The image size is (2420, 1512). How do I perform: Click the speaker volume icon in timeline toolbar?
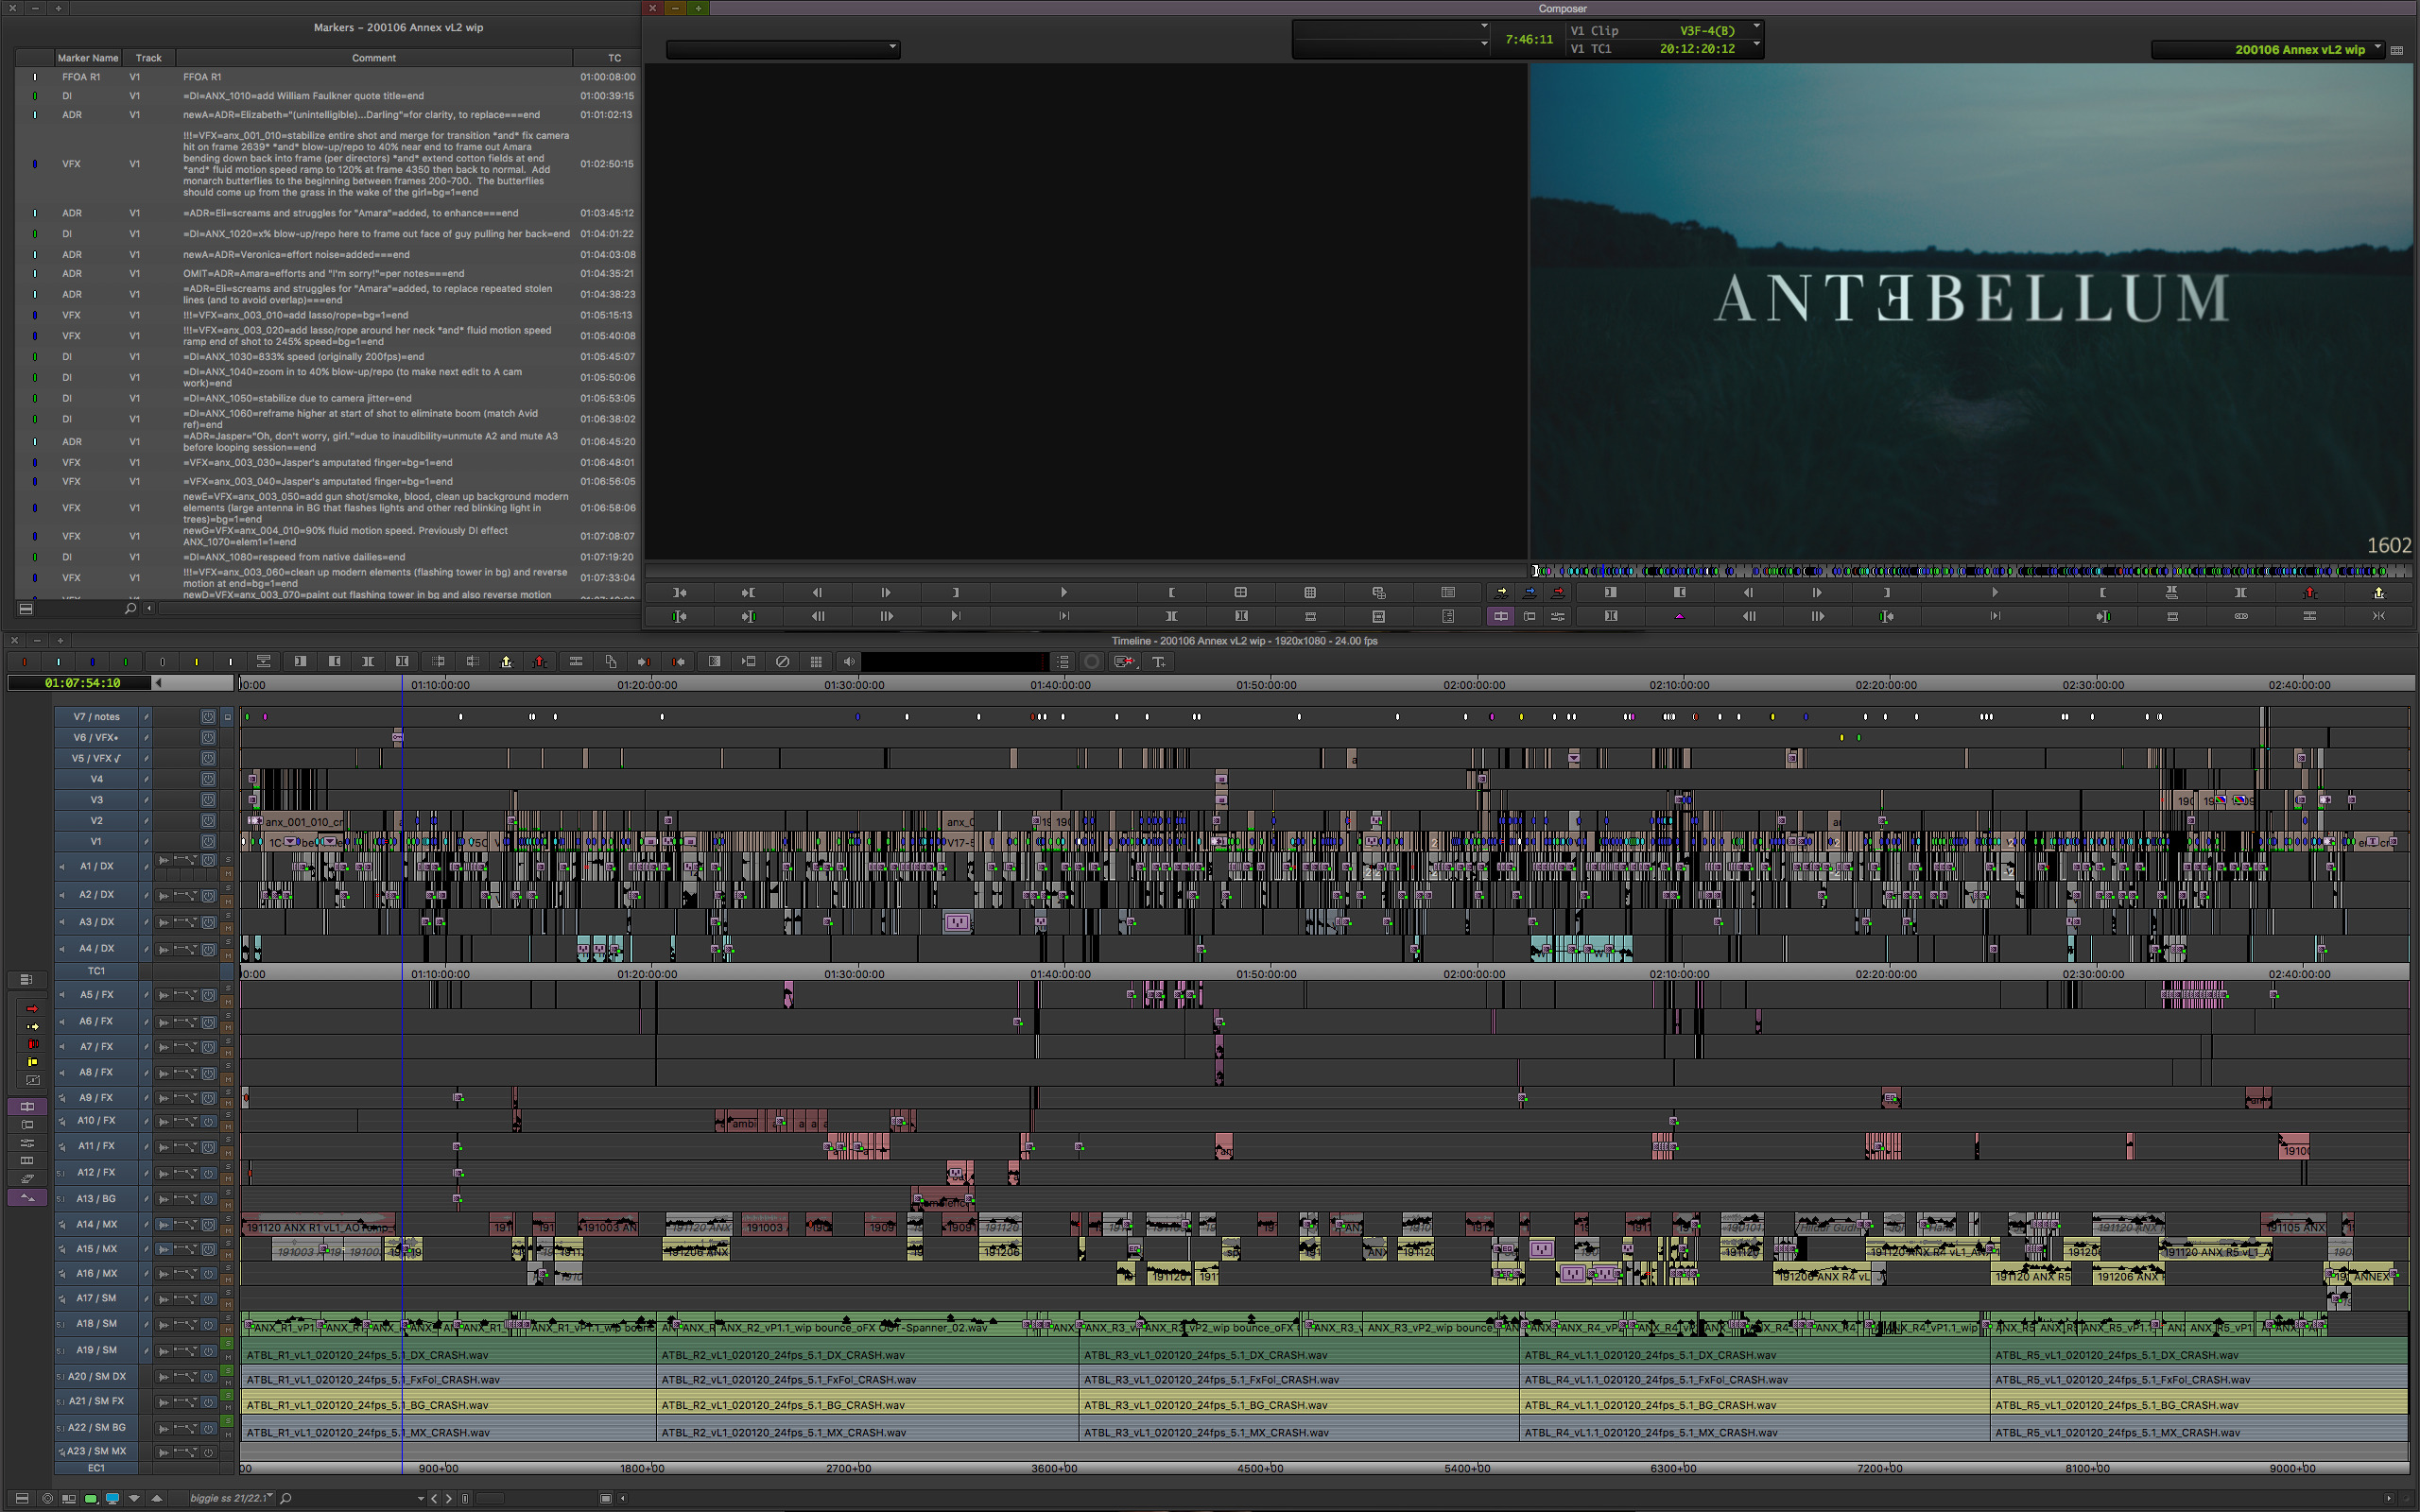pos(848,662)
